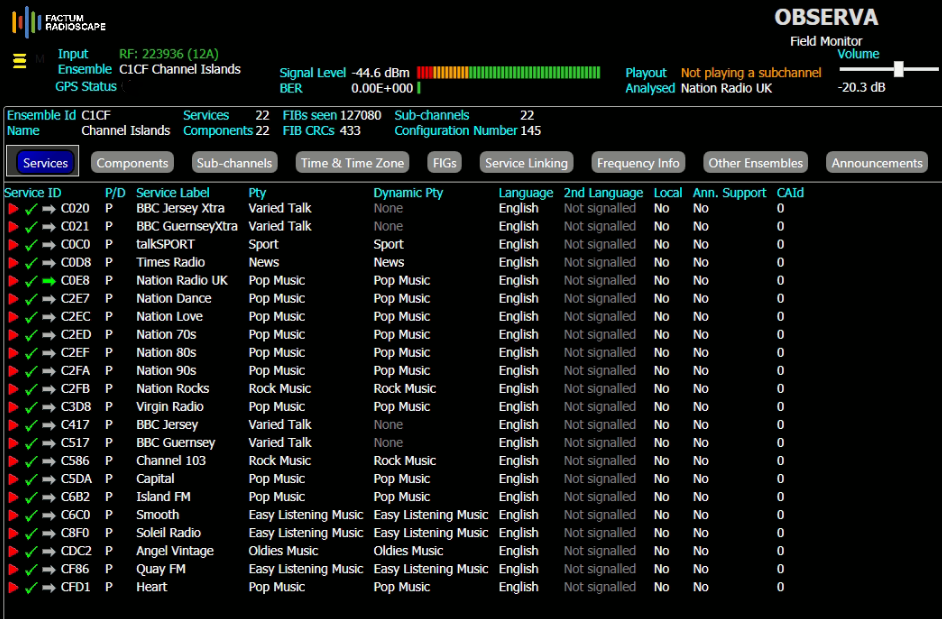942x619 pixels.
Task: Click Oldies Music Pty for Angel Vintage
Action: point(284,551)
